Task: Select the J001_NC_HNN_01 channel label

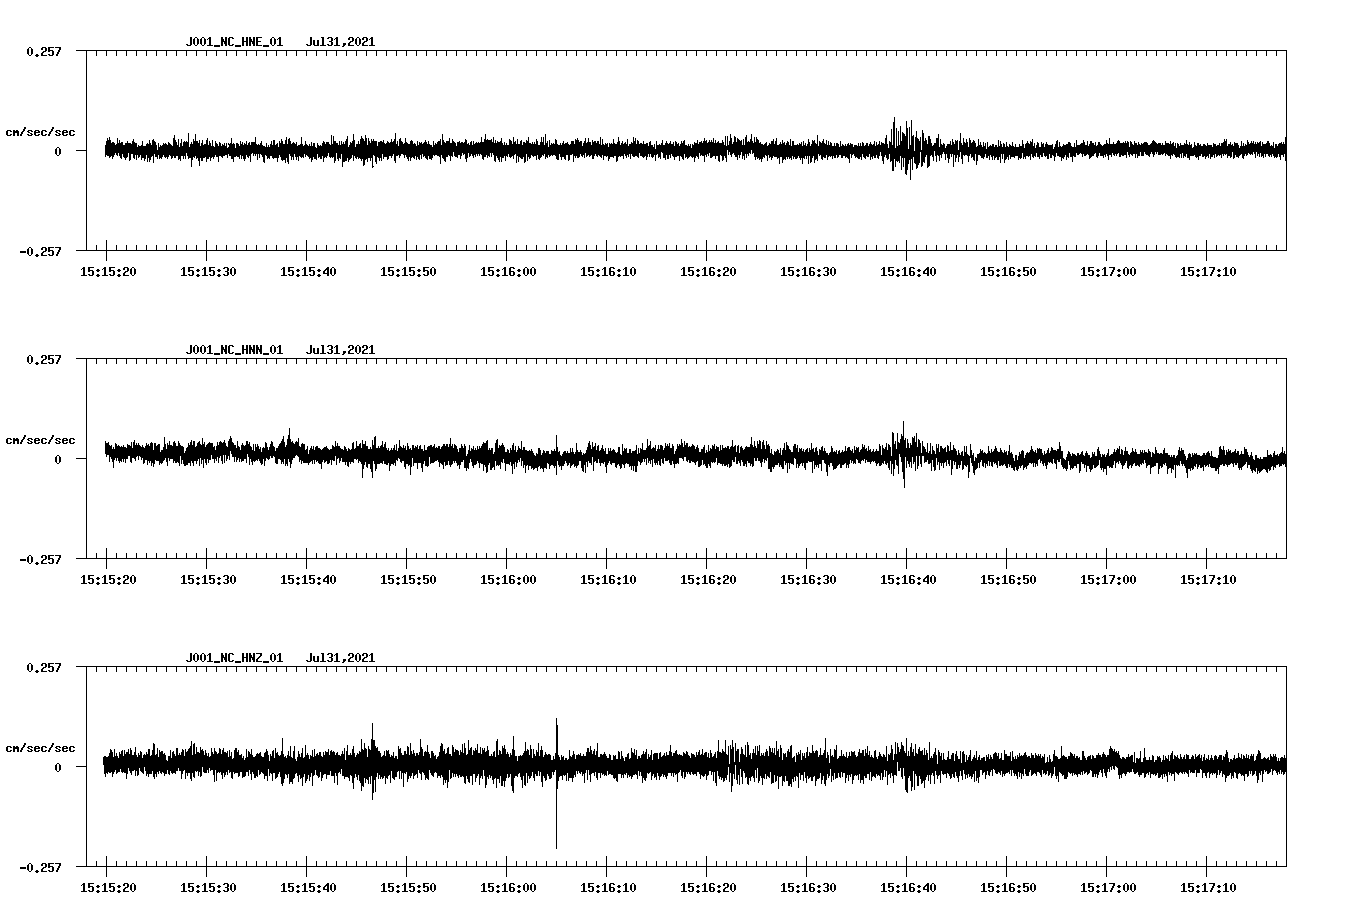Action: pos(234,349)
